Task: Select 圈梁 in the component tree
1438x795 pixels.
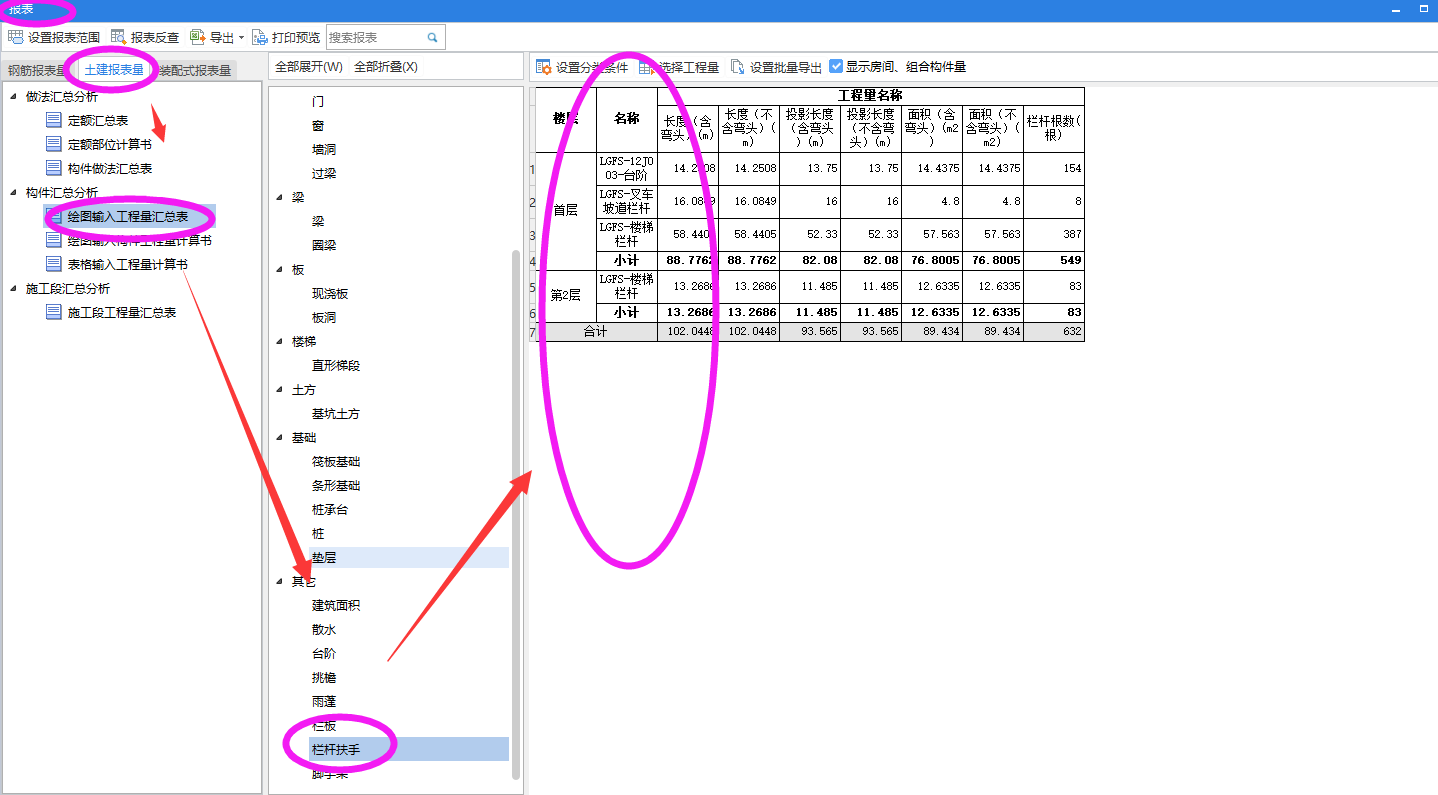Action: [324, 245]
